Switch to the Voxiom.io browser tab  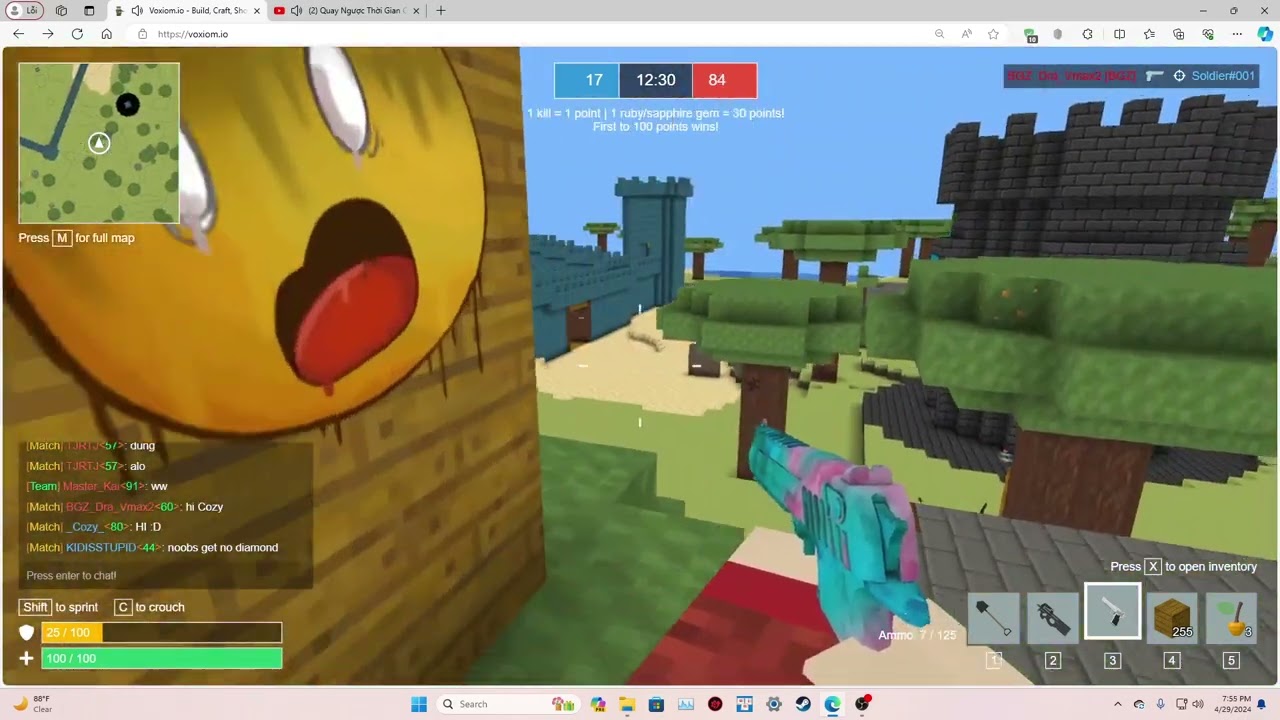pos(187,10)
